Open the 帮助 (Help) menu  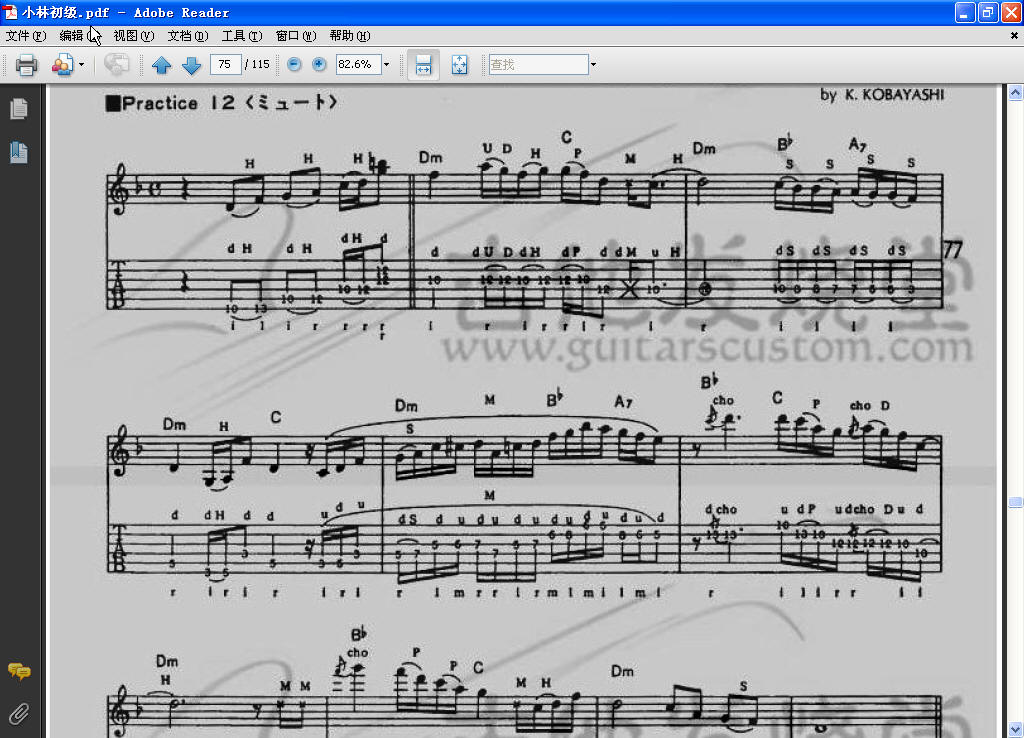349,36
